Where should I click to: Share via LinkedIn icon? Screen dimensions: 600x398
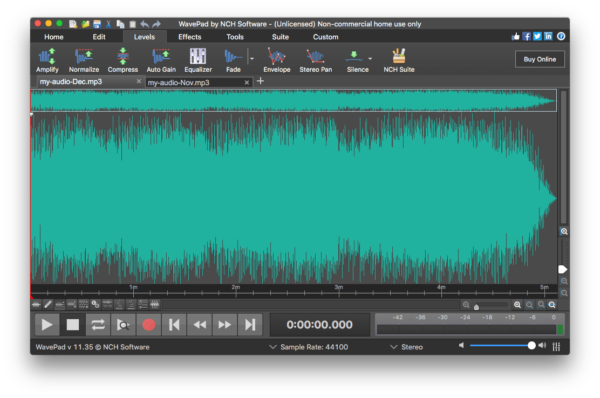(x=548, y=36)
